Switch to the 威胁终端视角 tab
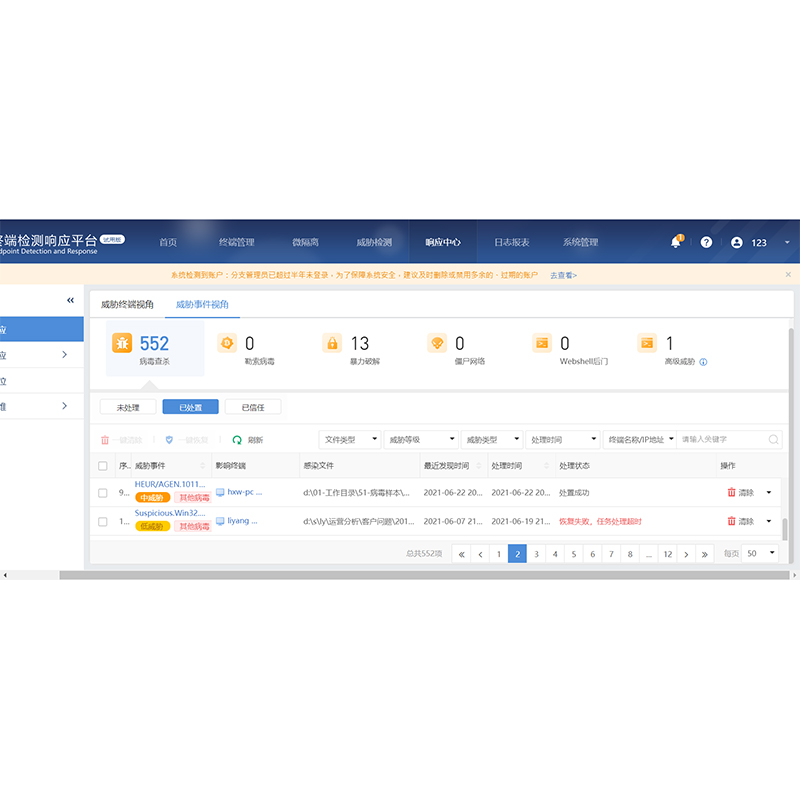The width and height of the screenshot is (800, 800). (x=127, y=304)
